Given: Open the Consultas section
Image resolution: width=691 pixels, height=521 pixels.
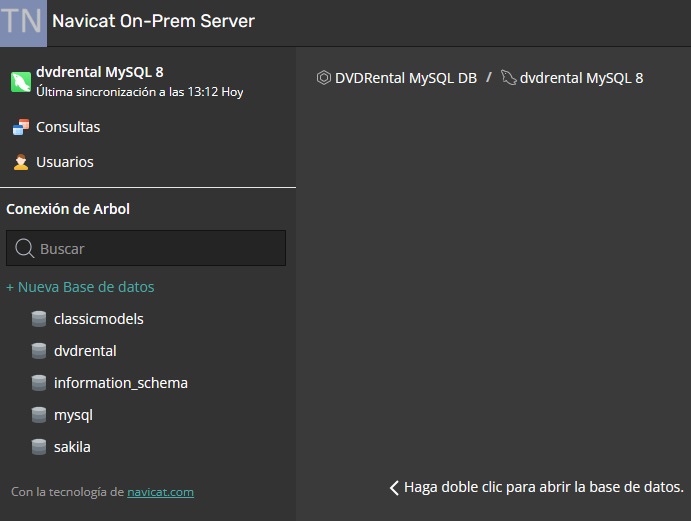Looking at the screenshot, I should pyautogui.click(x=68, y=127).
